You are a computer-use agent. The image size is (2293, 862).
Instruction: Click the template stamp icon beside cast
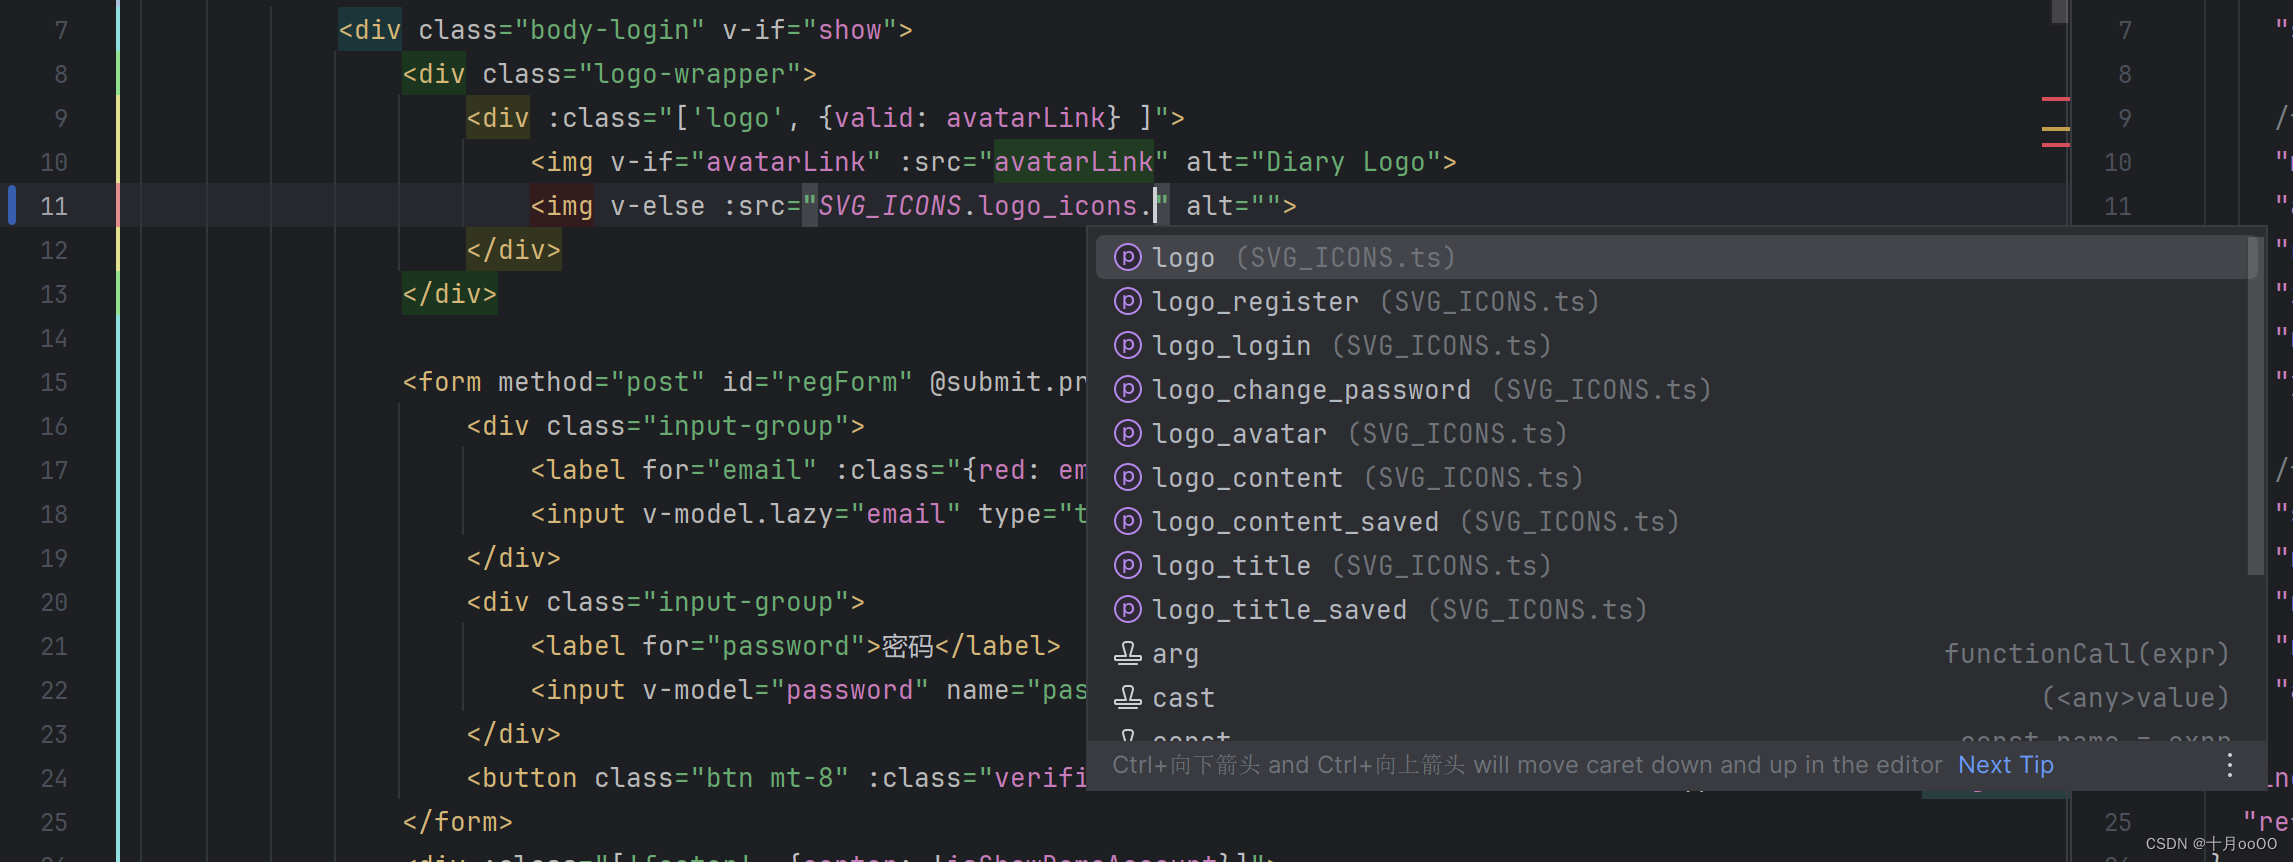coord(1128,698)
